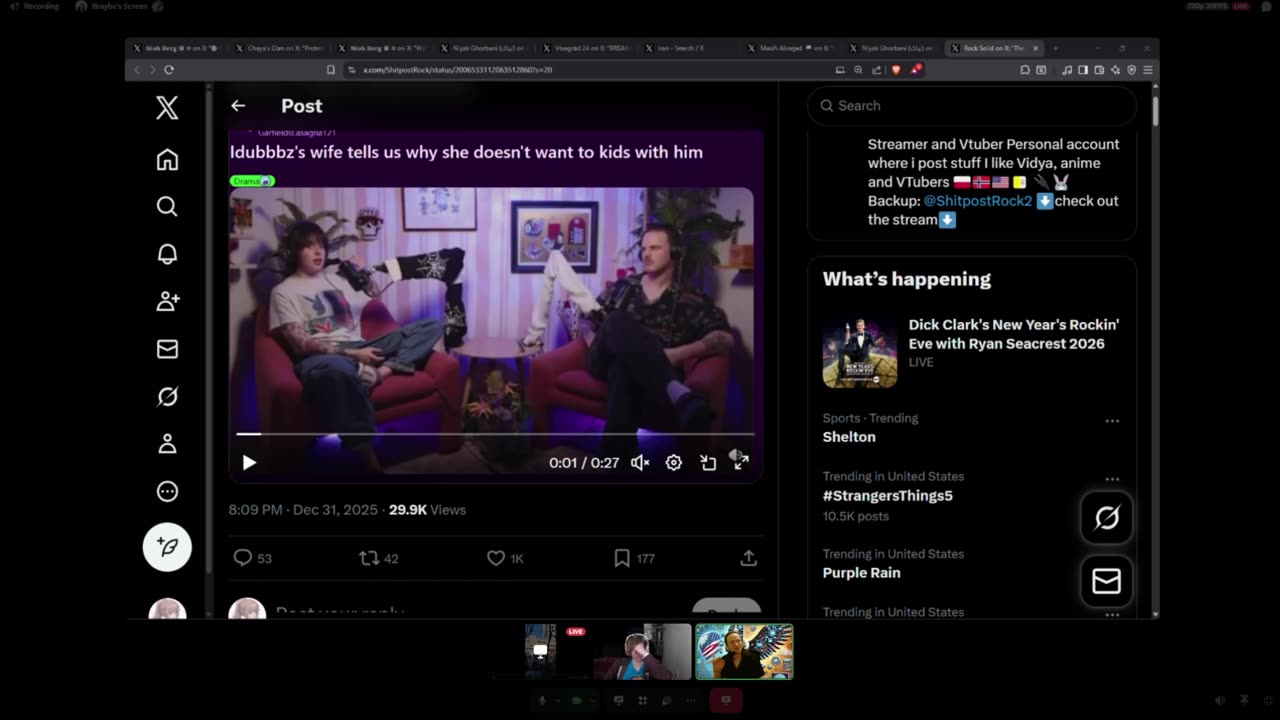Open Follow people icon in sidebar
The width and height of the screenshot is (1280, 720).
click(x=167, y=301)
